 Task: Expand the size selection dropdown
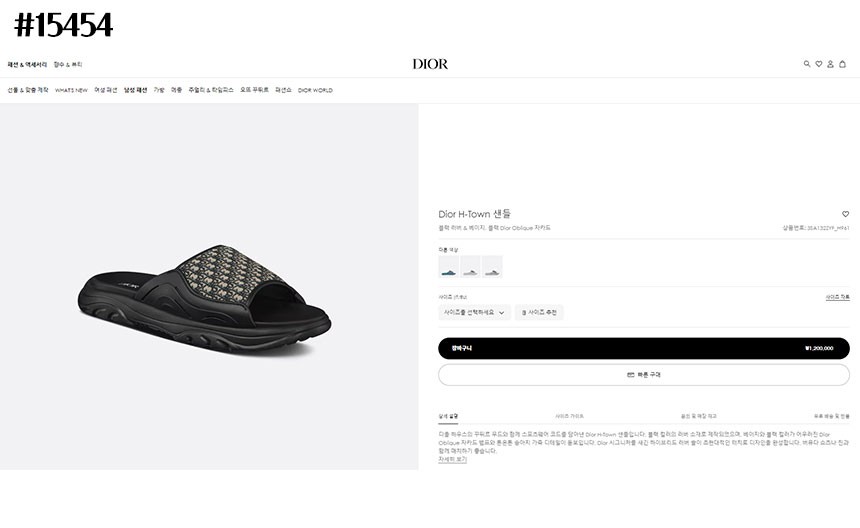474,313
